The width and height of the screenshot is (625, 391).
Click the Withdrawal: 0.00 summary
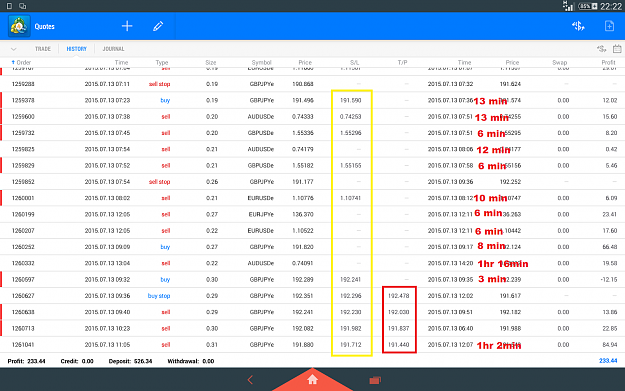[191, 361]
